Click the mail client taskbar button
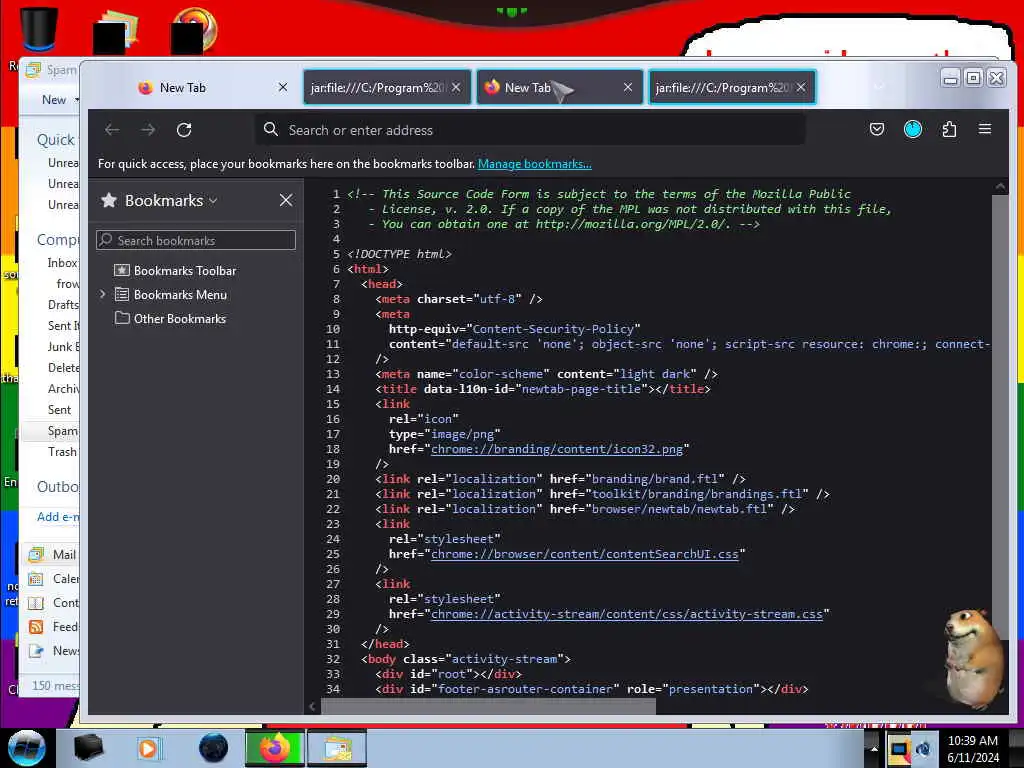Viewport: 1024px width, 768px height. tap(337, 748)
